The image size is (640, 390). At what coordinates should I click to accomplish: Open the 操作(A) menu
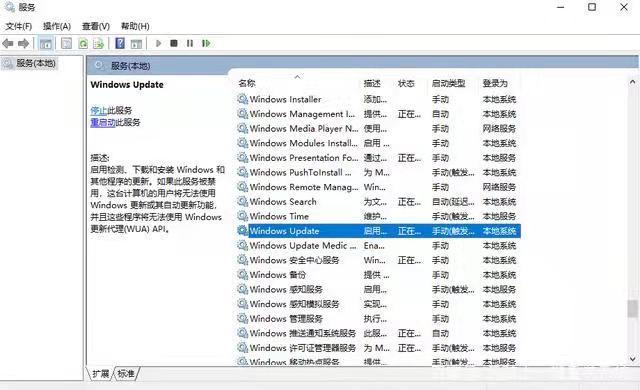pyautogui.click(x=57, y=26)
